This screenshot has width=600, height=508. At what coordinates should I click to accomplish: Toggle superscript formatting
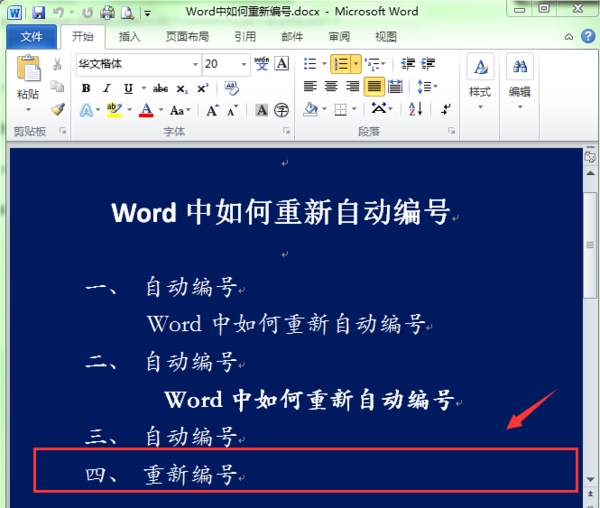pos(202,88)
